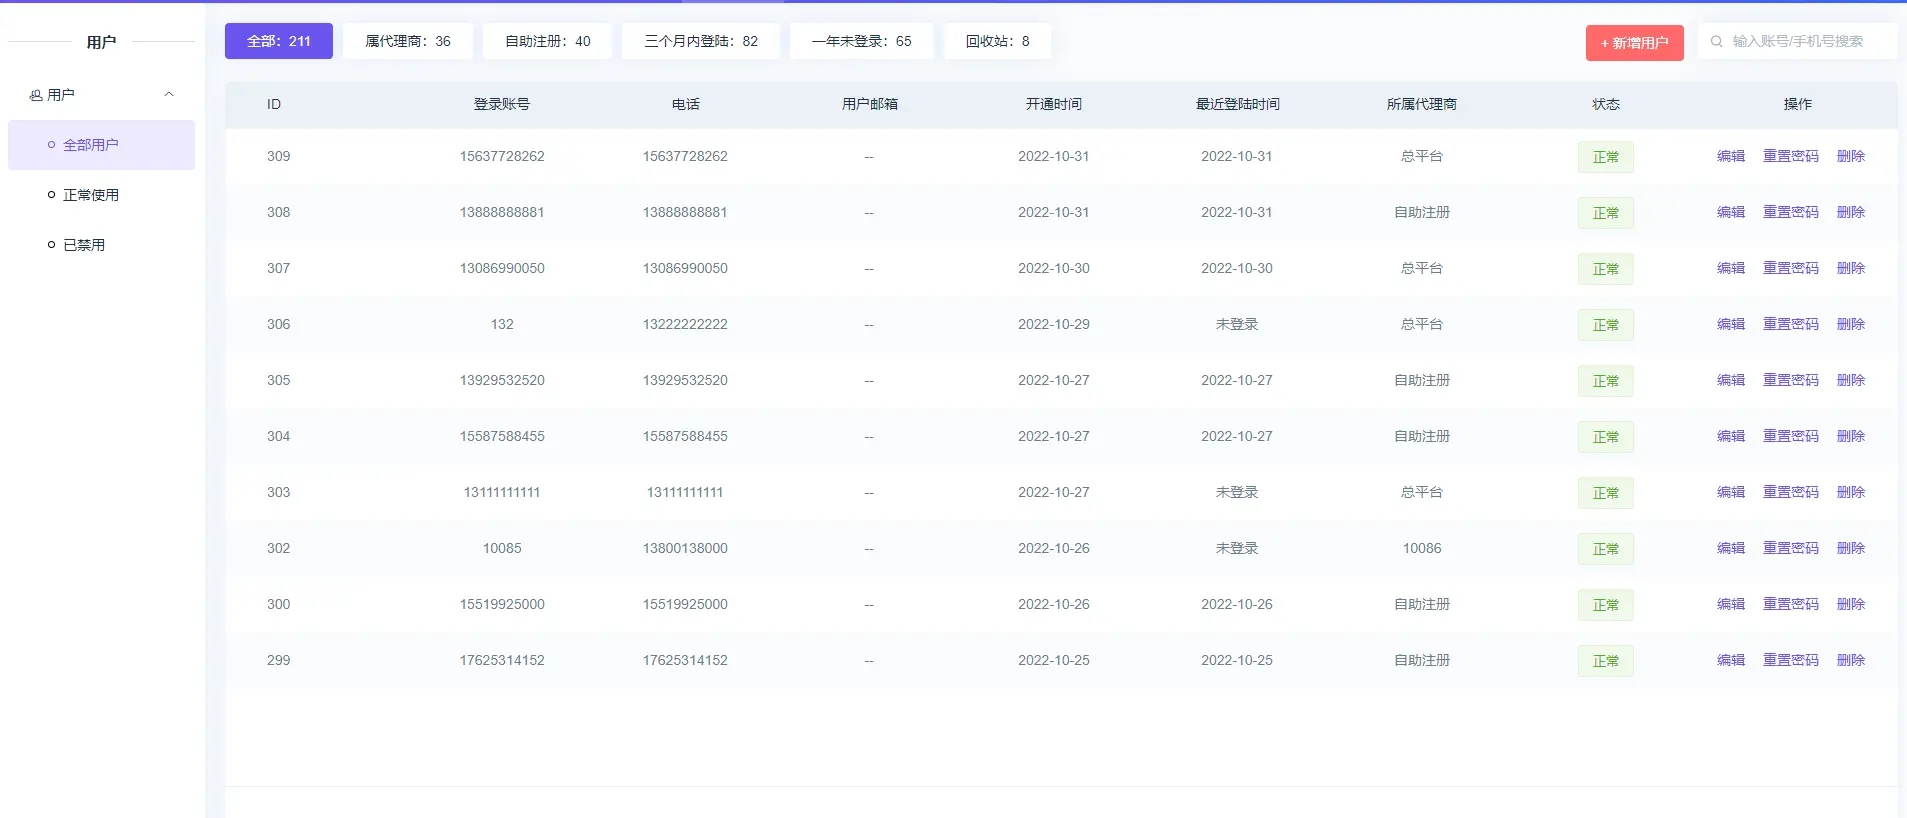Reset password for user ID 308
Screen dimensions: 1907x818
[x=1790, y=212]
